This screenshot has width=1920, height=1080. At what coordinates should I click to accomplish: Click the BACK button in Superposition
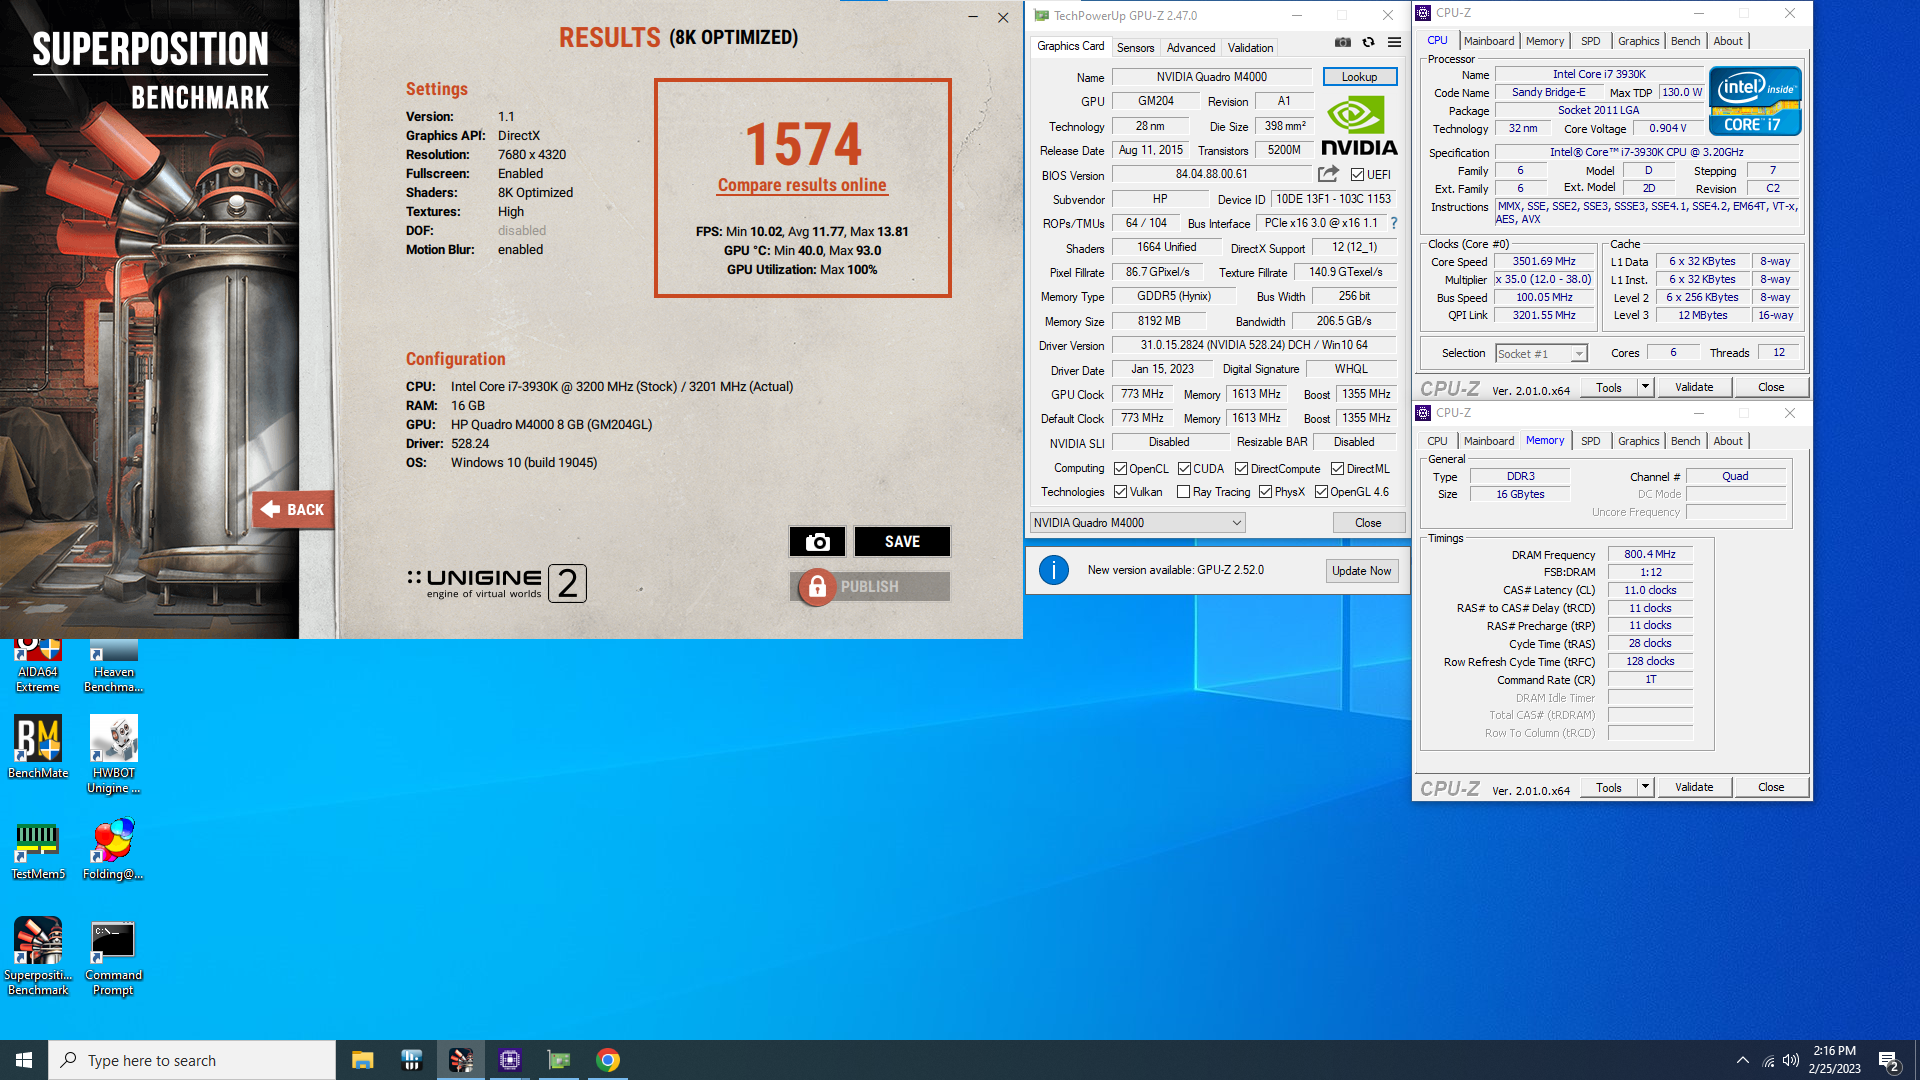(293, 510)
